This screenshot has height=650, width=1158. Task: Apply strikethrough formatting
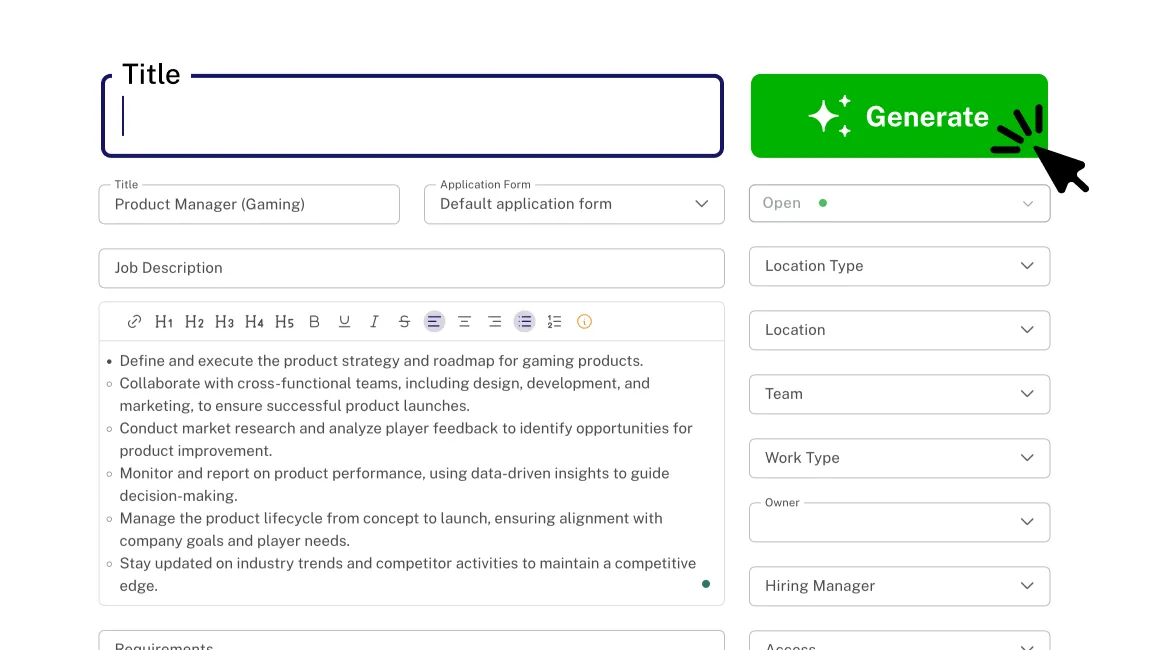pos(404,321)
